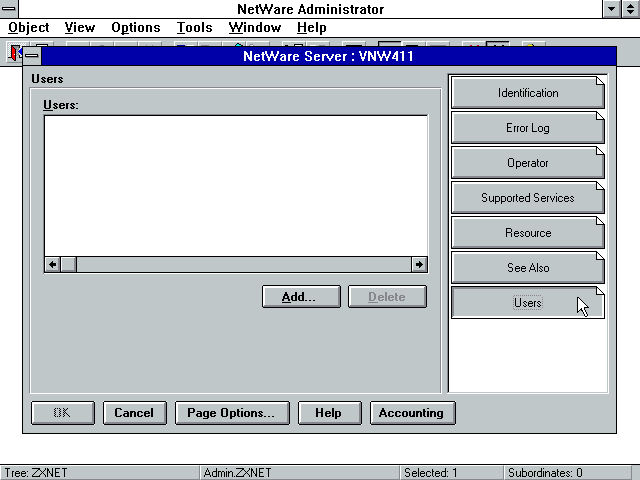Click the Users list left scroll arrow
Screen dimensions: 640x480
tap(52, 264)
